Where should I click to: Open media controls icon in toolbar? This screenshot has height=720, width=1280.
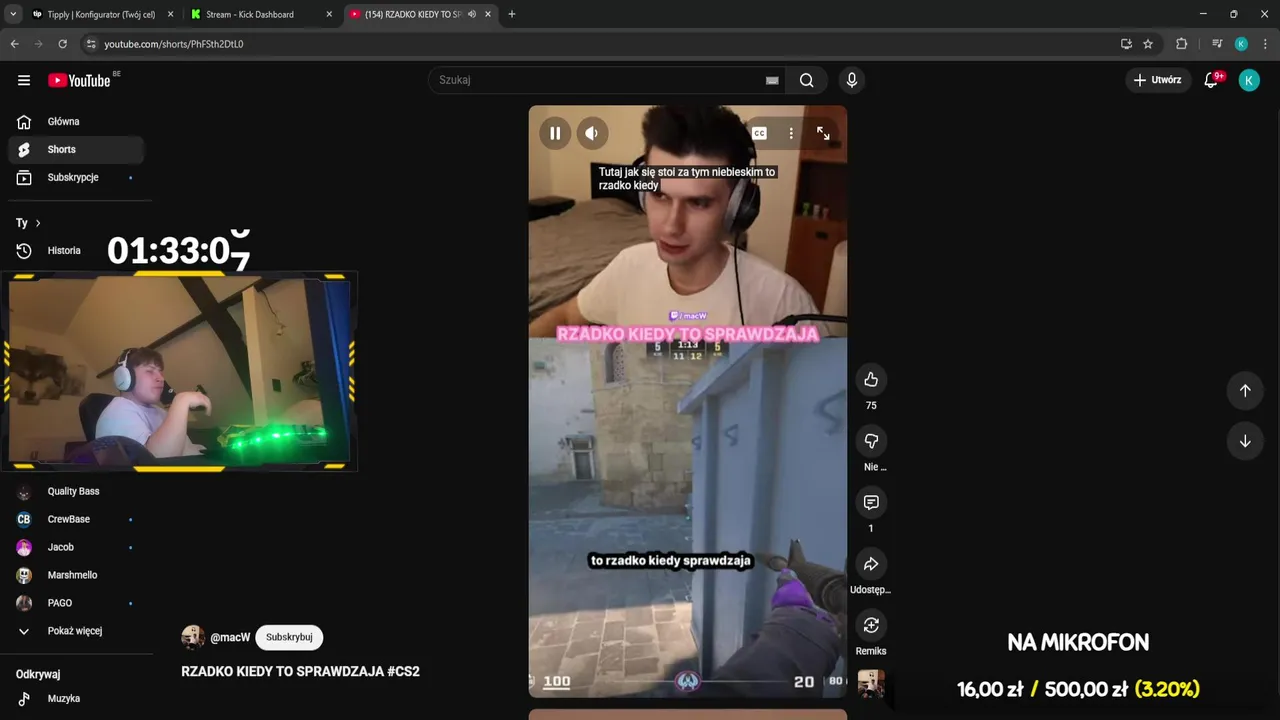pyautogui.click(x=1217, y=44)
